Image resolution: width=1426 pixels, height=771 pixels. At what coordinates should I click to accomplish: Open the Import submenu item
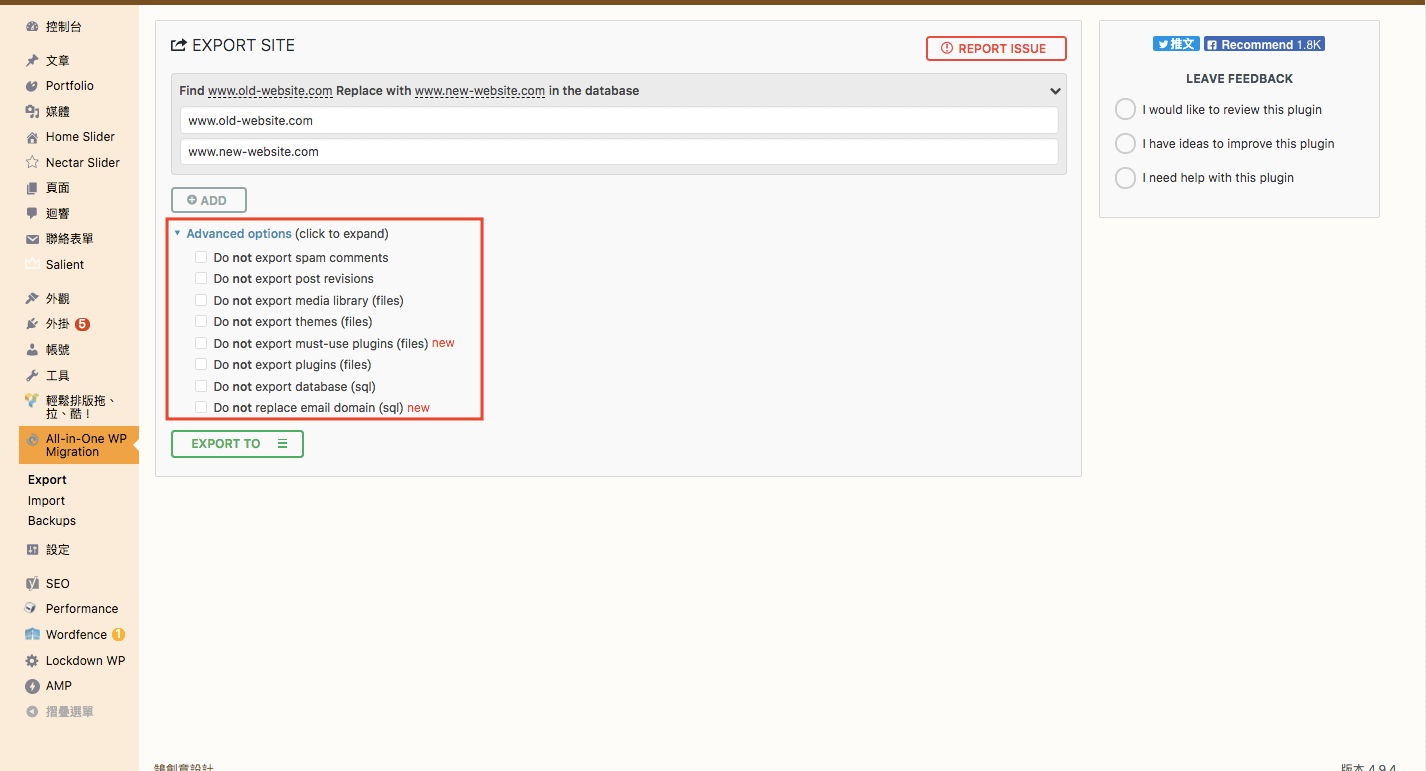46,501
